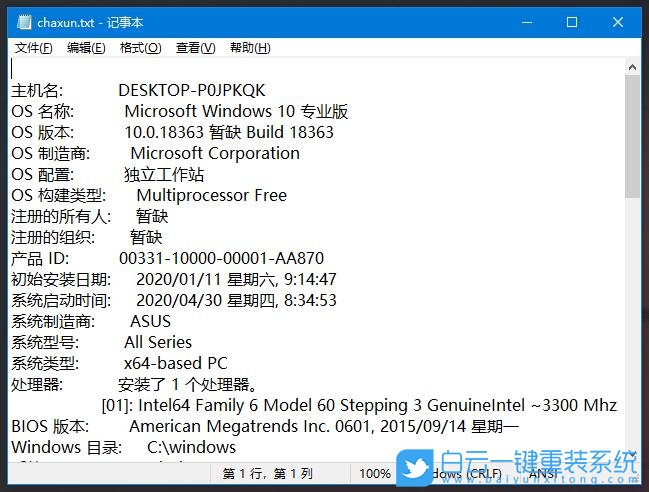
Task: Click on manufacturer value ASUS
Action: point(150,322)
